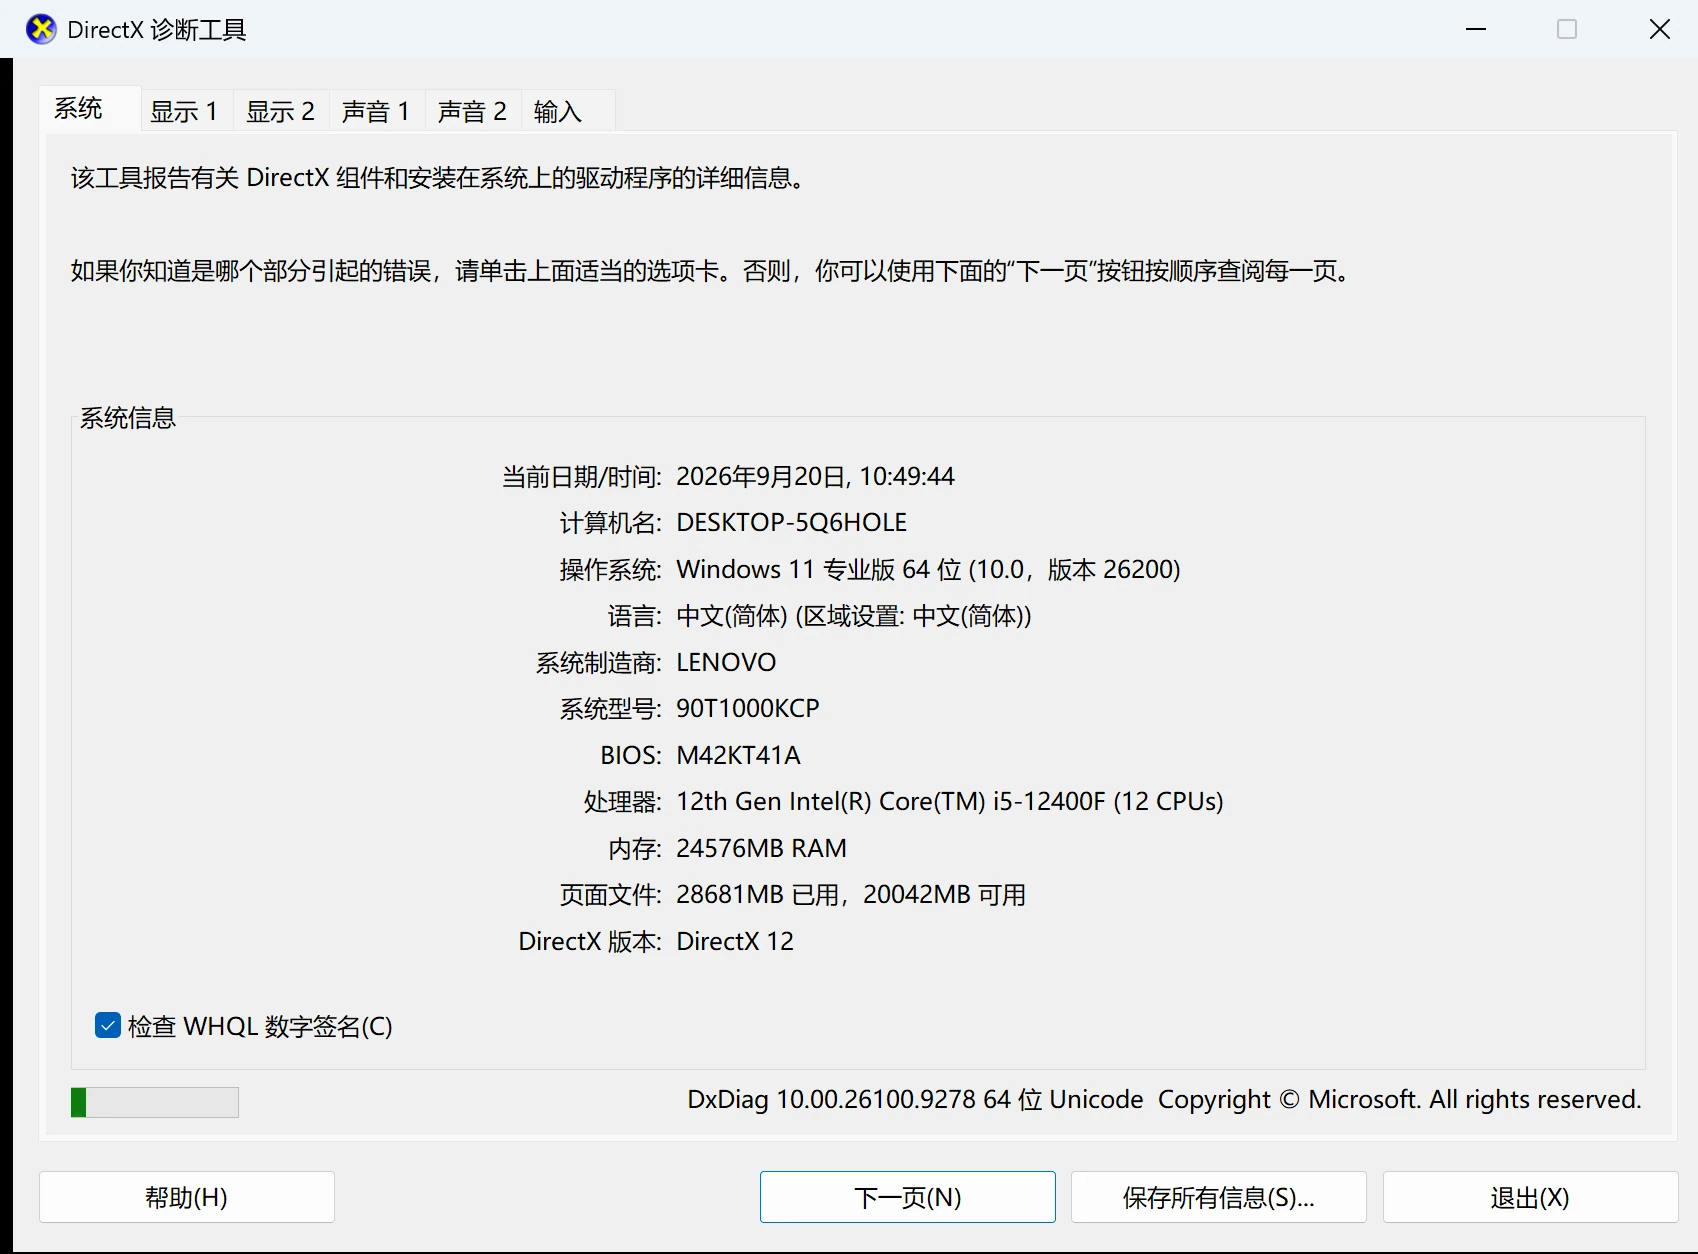This screenshot has height=1254, width=1698.
Task: Click processor value i5-12400F
Action: pyautogui.click(x=950, y=801)
